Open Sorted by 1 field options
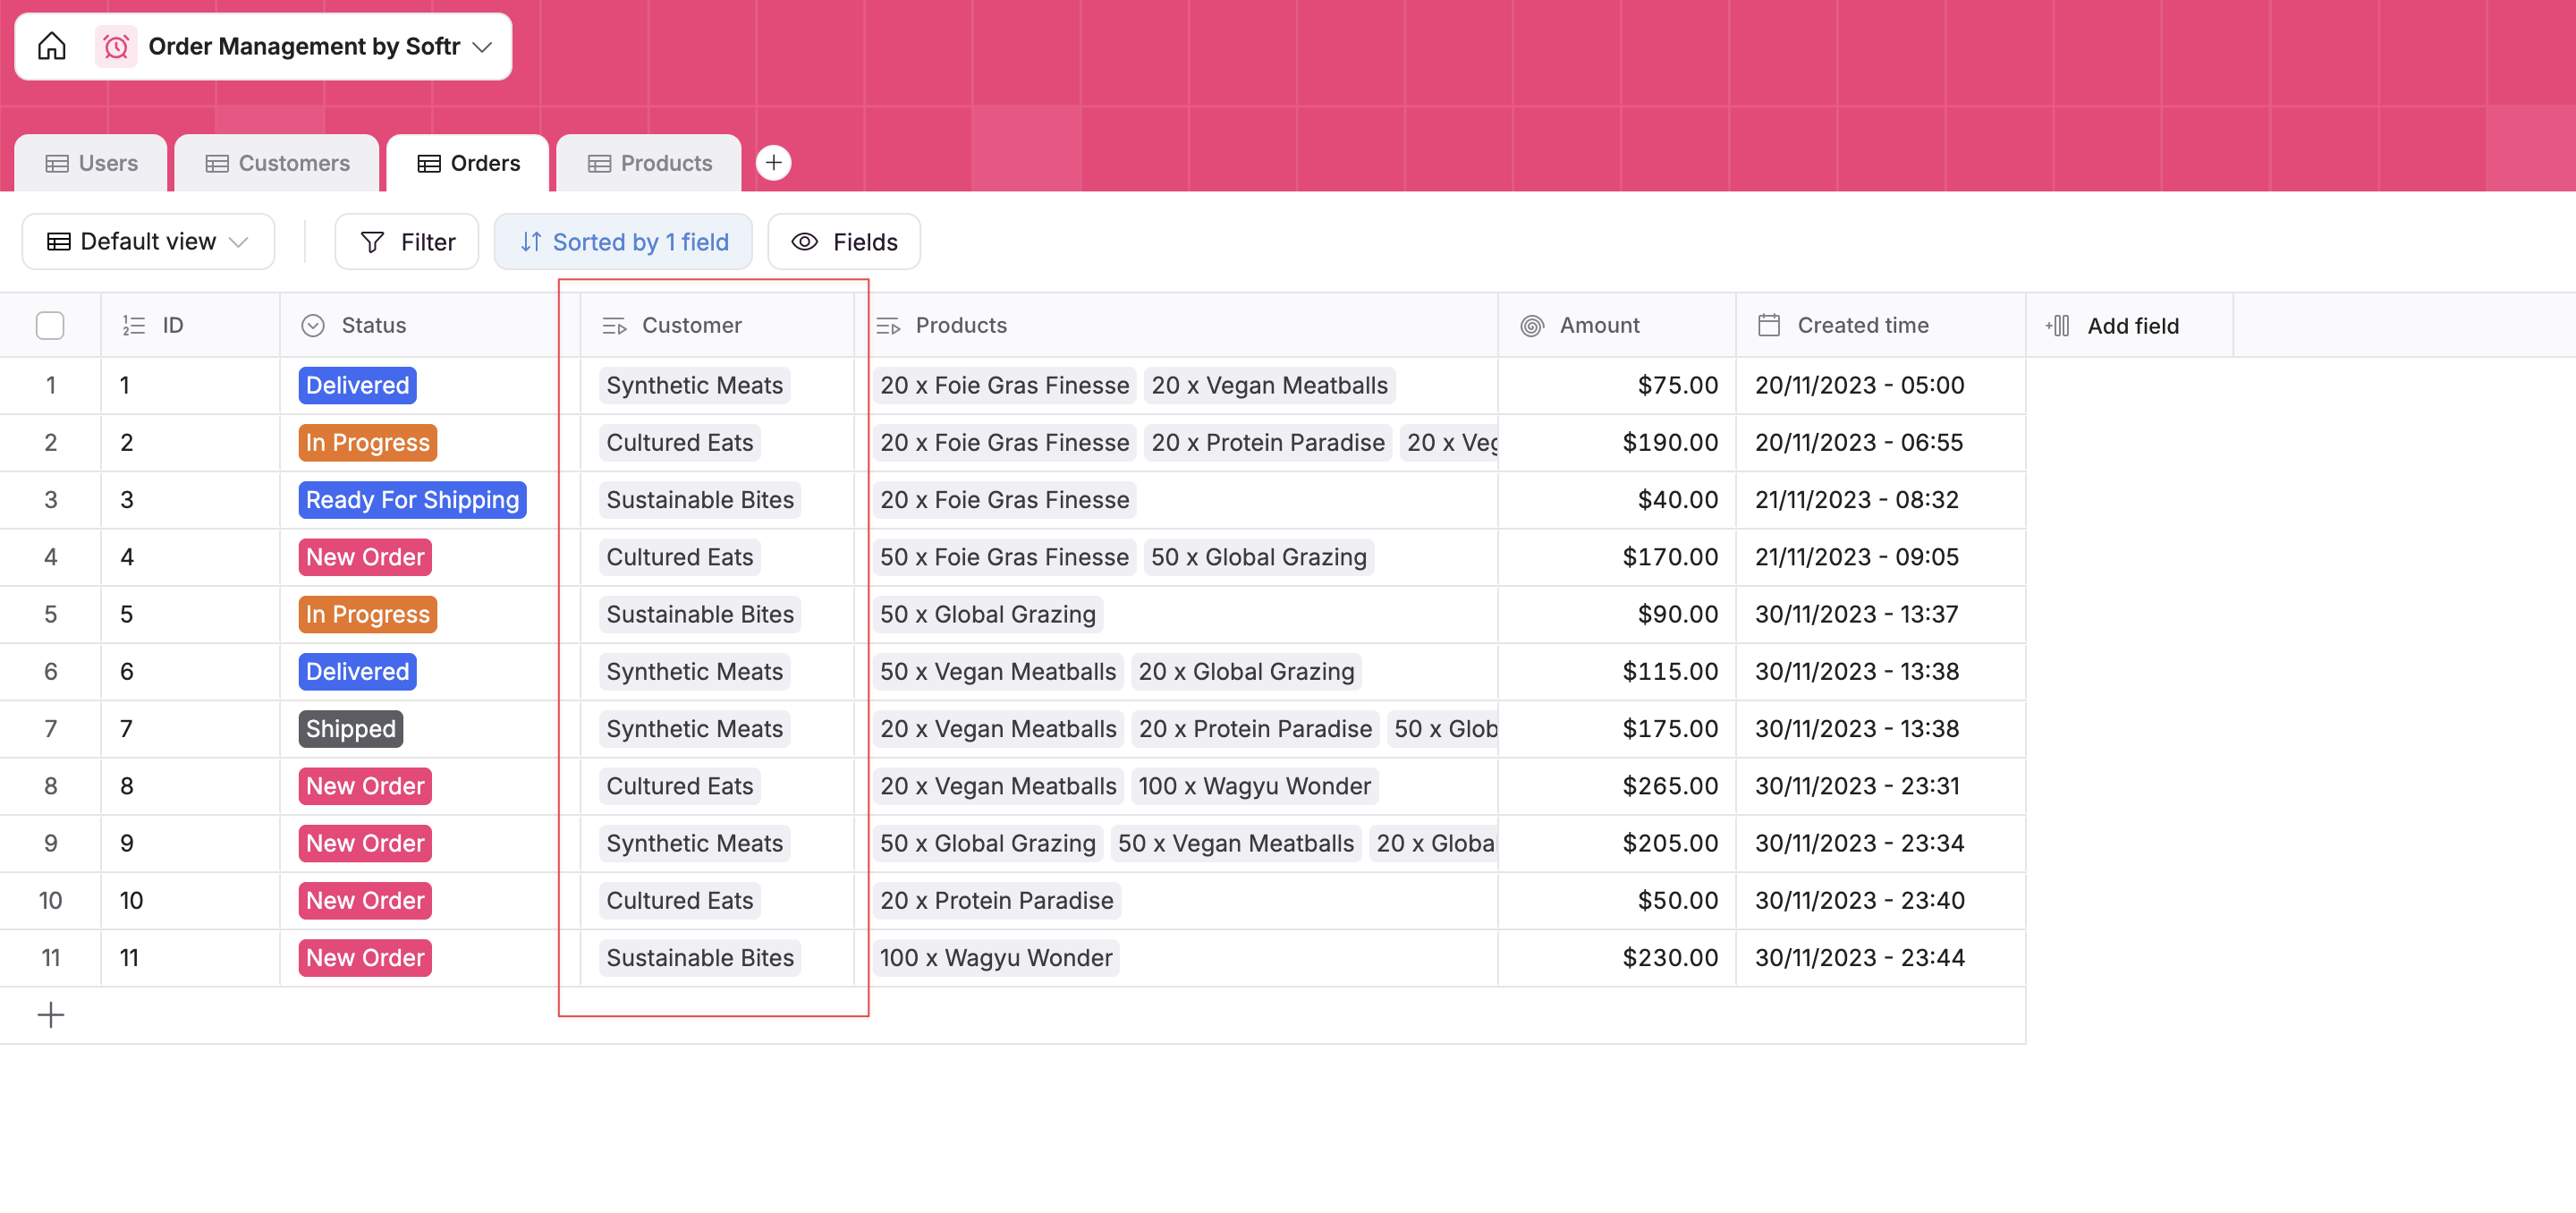The height and width of the screenshot is (1213, 2576). pyautogui.click(x=623, y=242)
